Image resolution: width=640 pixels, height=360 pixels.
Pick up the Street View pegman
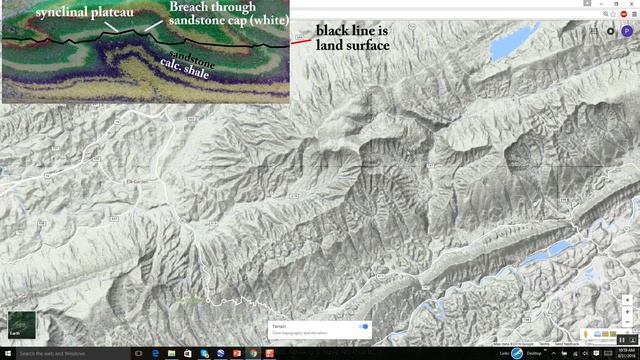[586, 334]
